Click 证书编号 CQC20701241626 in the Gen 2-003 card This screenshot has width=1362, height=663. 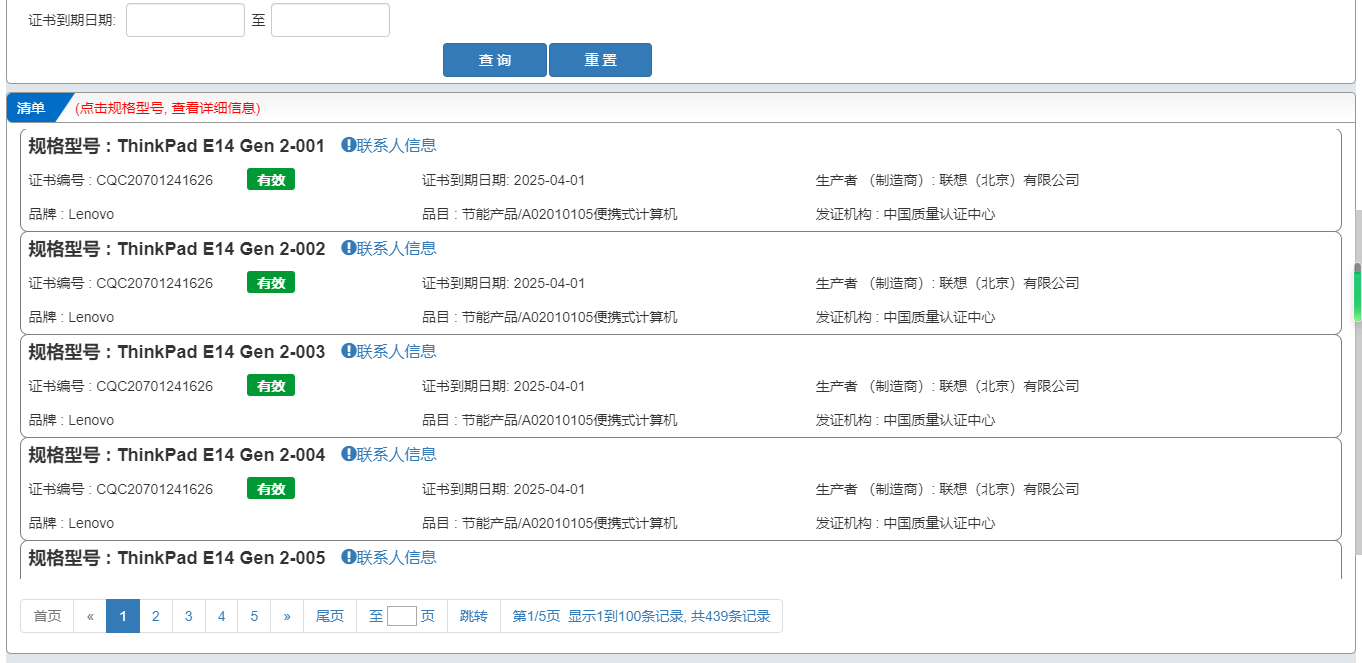[x=121, y=387]
